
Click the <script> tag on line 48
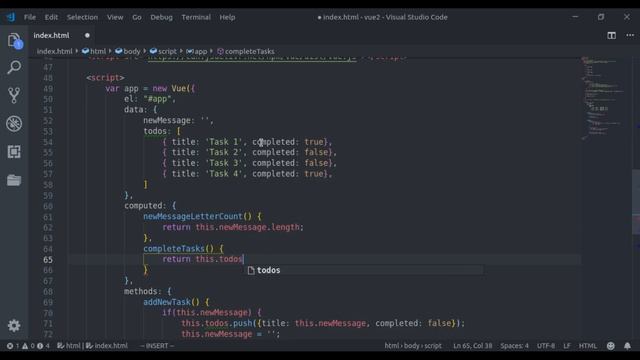point(105,78)
